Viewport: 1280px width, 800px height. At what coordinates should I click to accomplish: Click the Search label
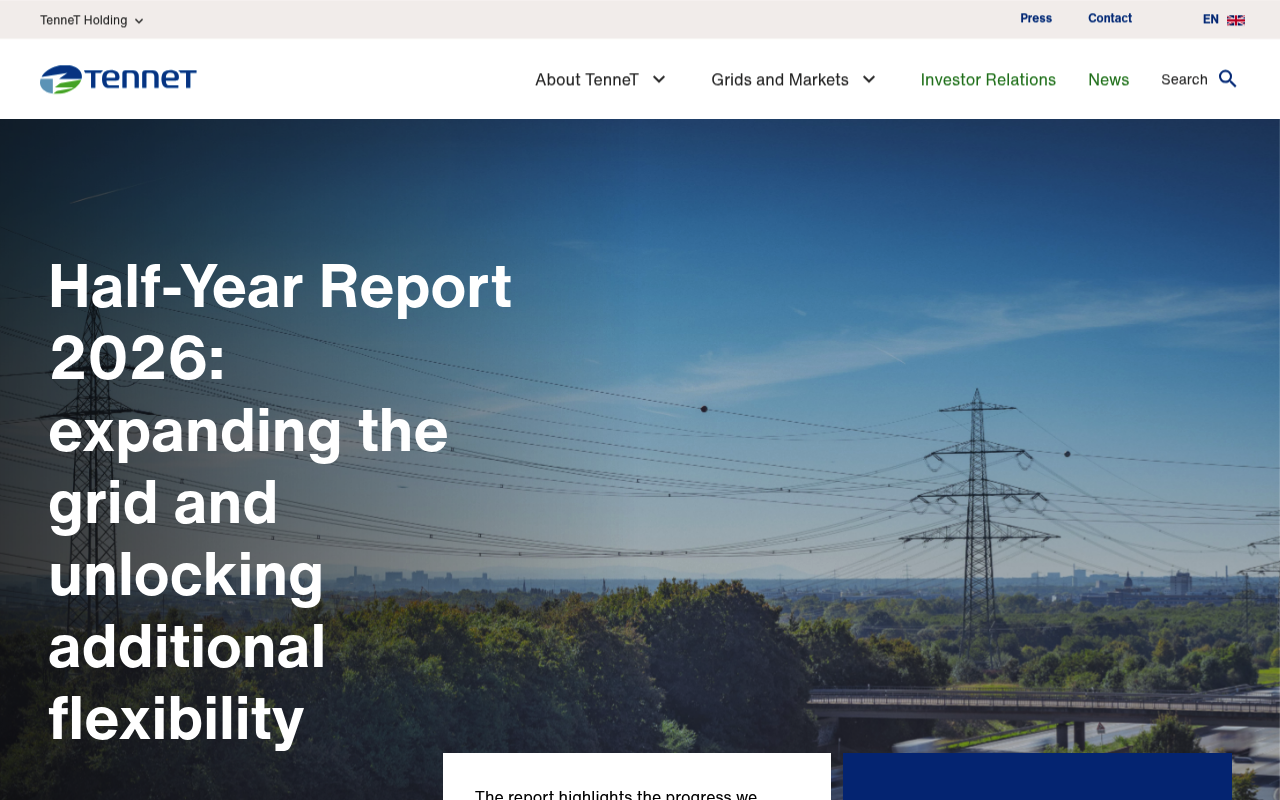tap(1184, 79)
